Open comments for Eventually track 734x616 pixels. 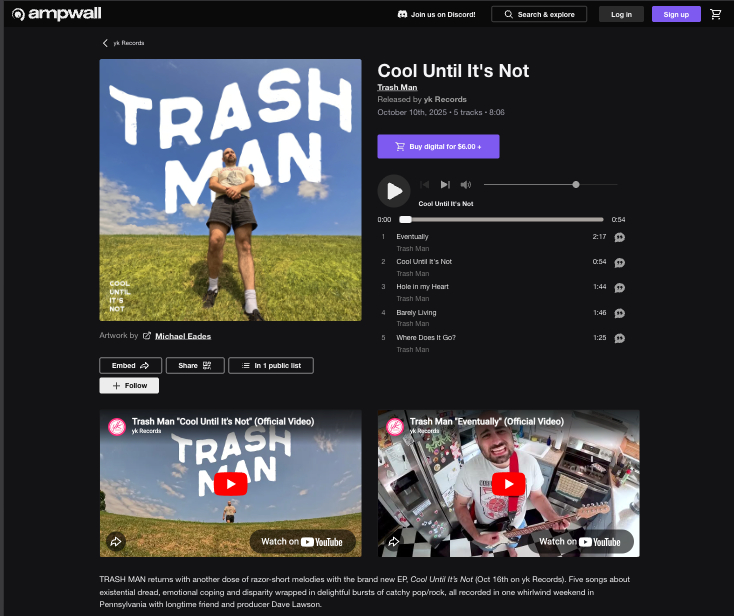(619, 237)
